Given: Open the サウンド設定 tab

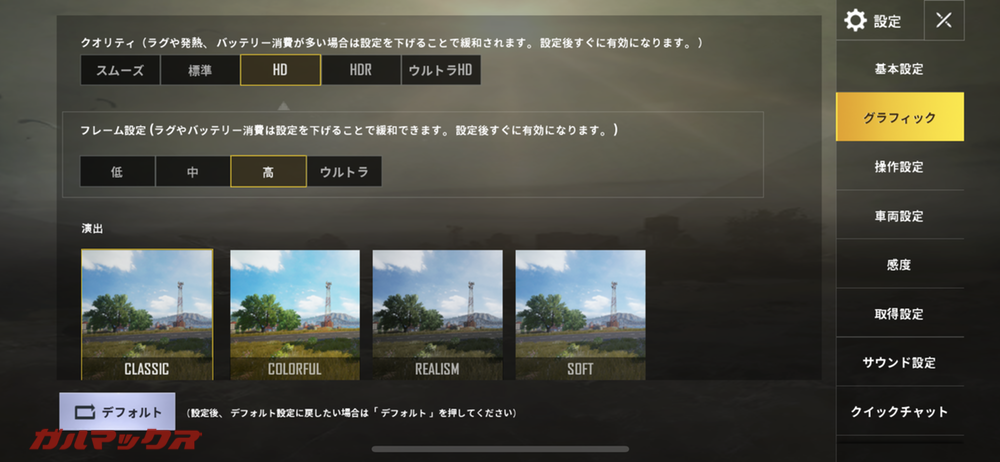Looking at the screenshot, I should pos(899,362).
